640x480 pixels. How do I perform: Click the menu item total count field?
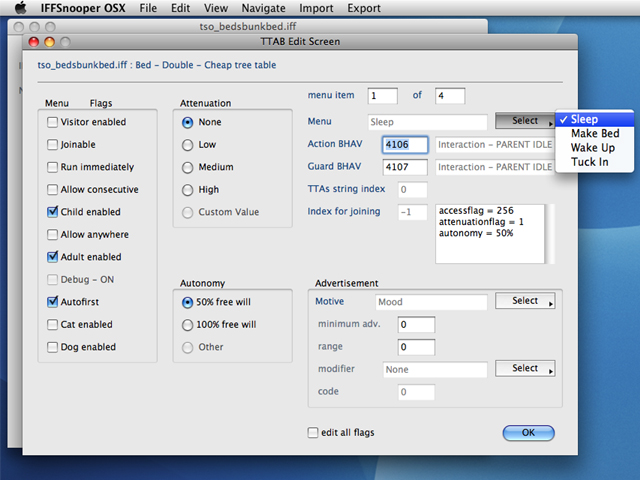tap(450, 96)
